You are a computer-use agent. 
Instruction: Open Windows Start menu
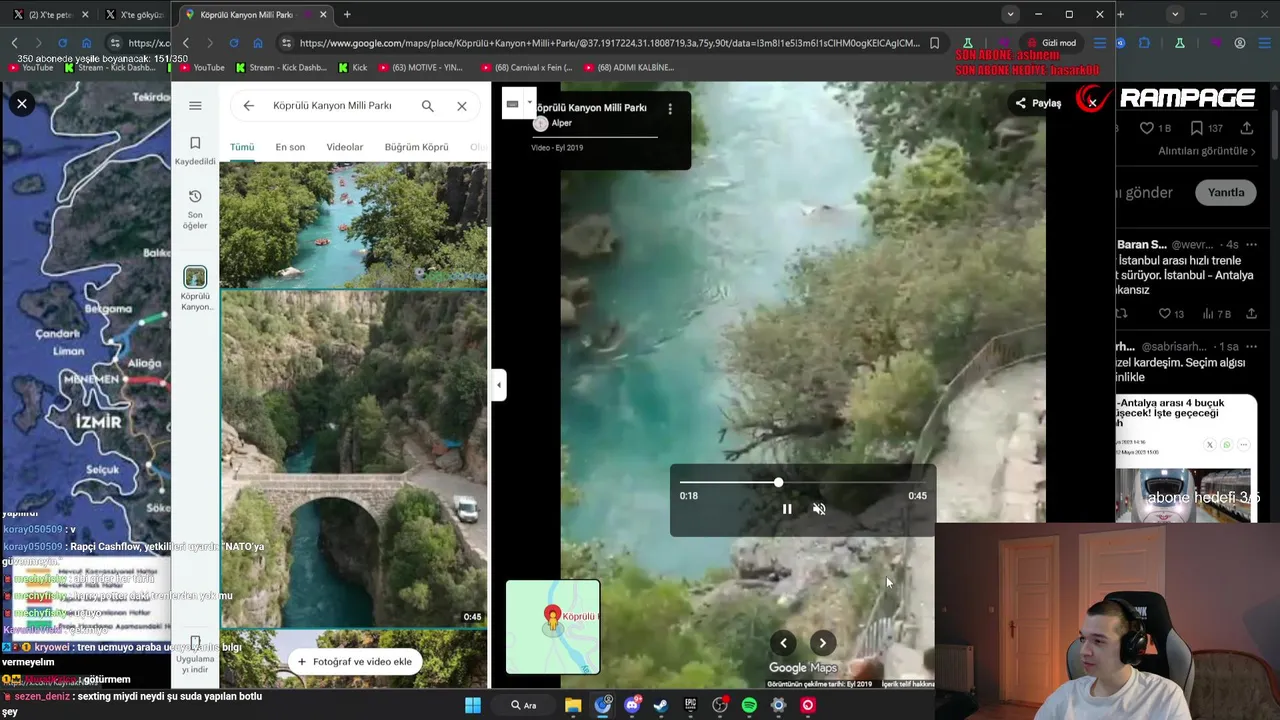tap(472, 705)
